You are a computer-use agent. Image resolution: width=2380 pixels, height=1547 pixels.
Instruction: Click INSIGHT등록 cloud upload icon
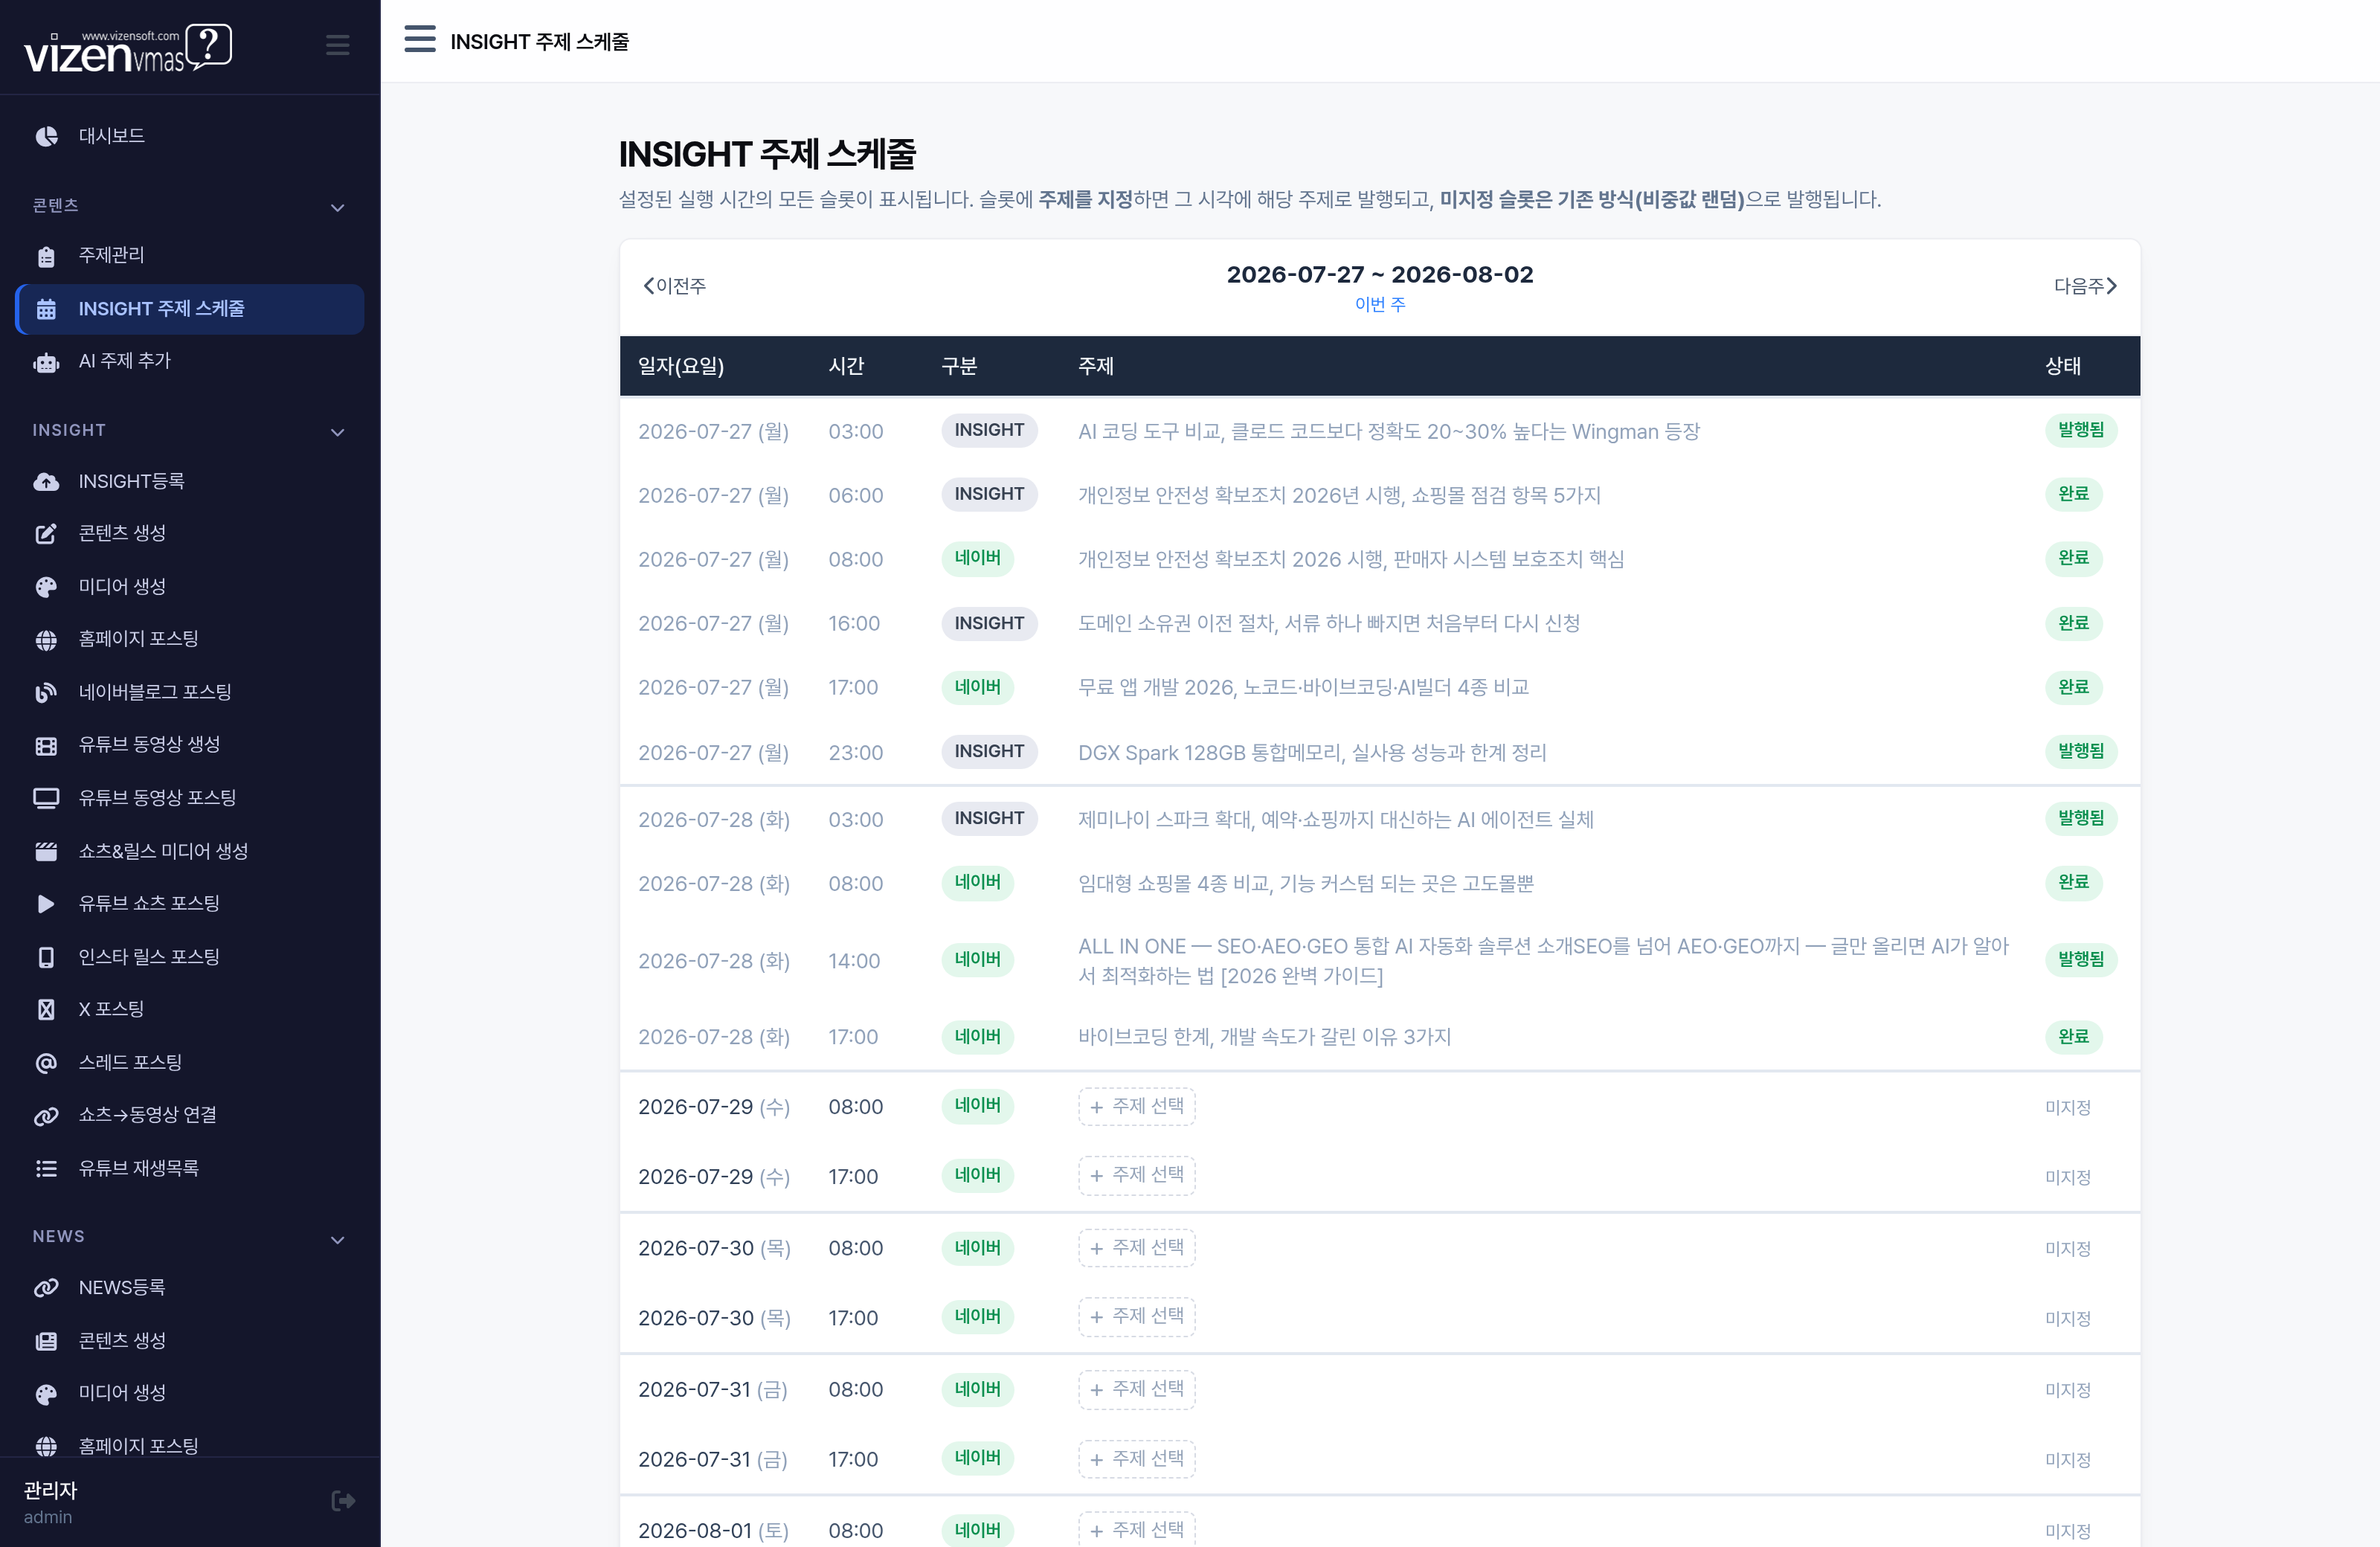pos(46,482)
